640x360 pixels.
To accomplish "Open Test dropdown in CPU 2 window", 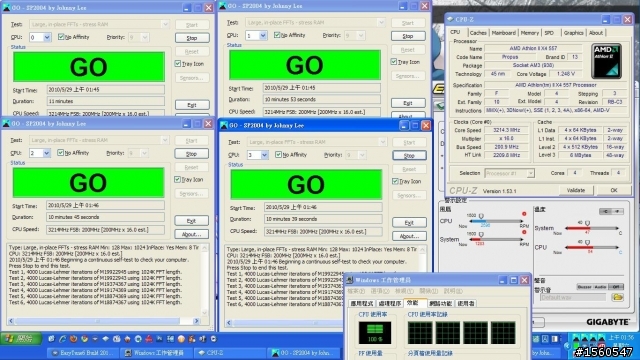I will [x=99, y=140].
